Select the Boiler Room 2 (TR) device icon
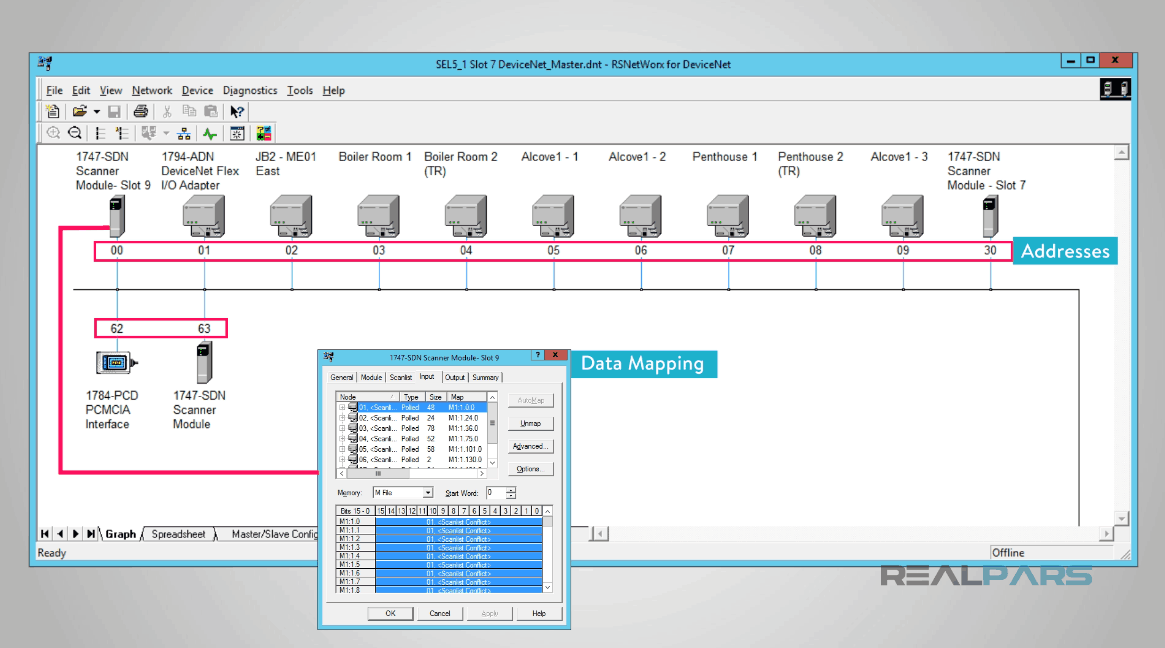 466,216
